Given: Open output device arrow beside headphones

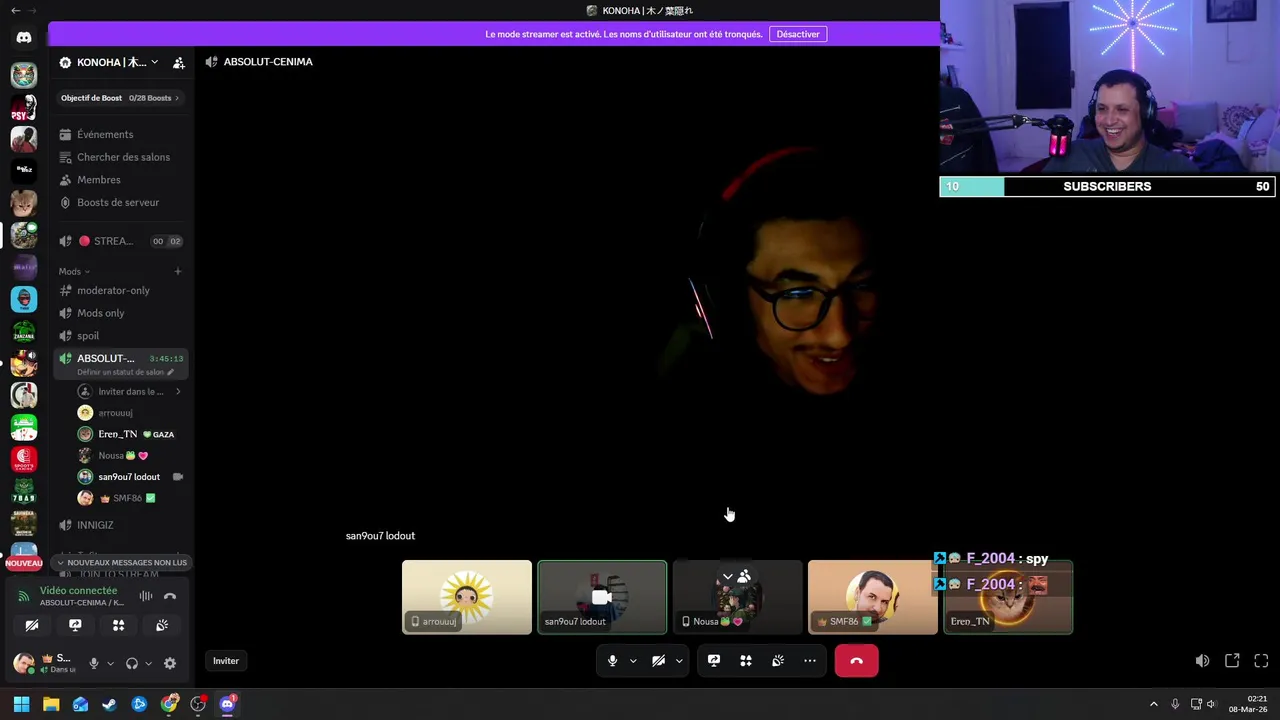Looking at the screenshot, I should [x=148, y=663].
